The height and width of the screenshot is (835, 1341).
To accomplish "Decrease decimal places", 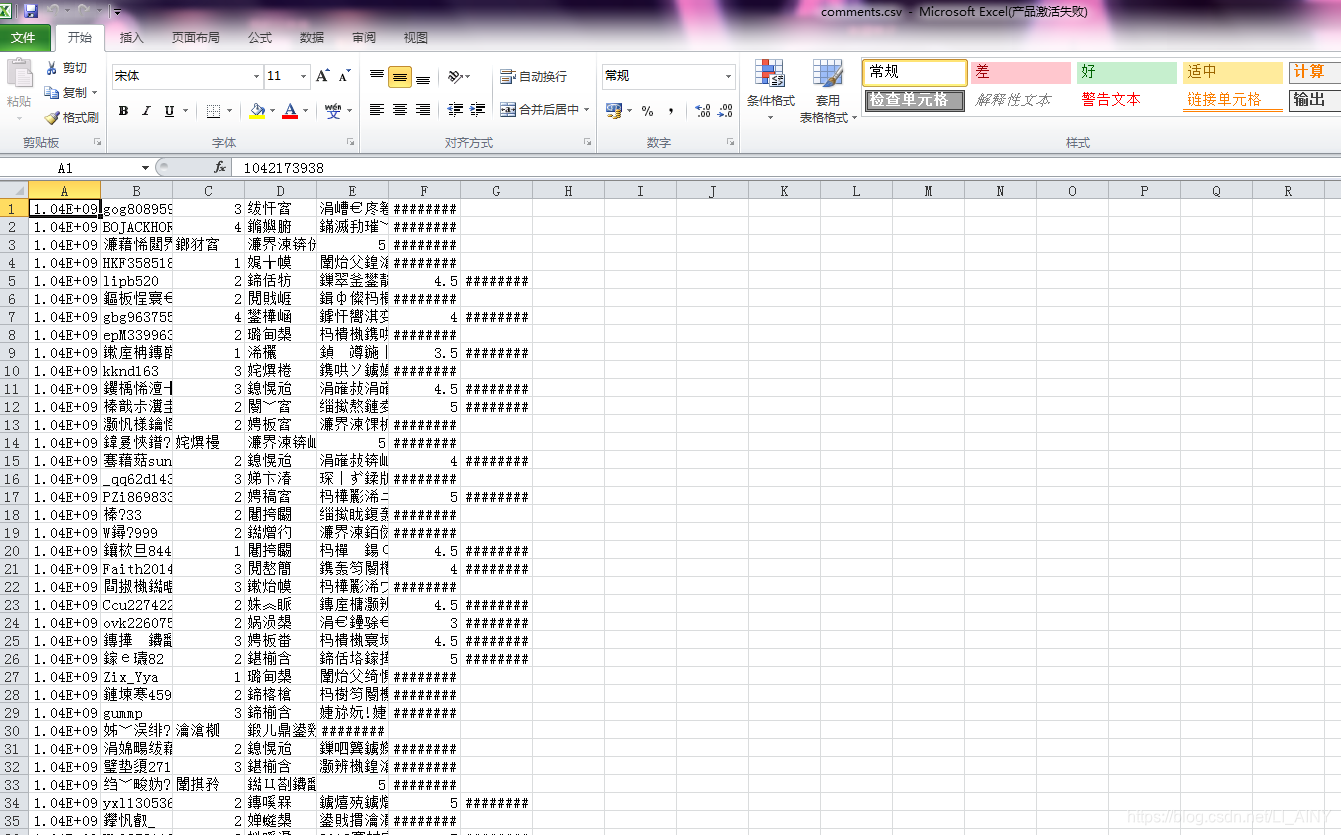I will [x=725, y=110].
